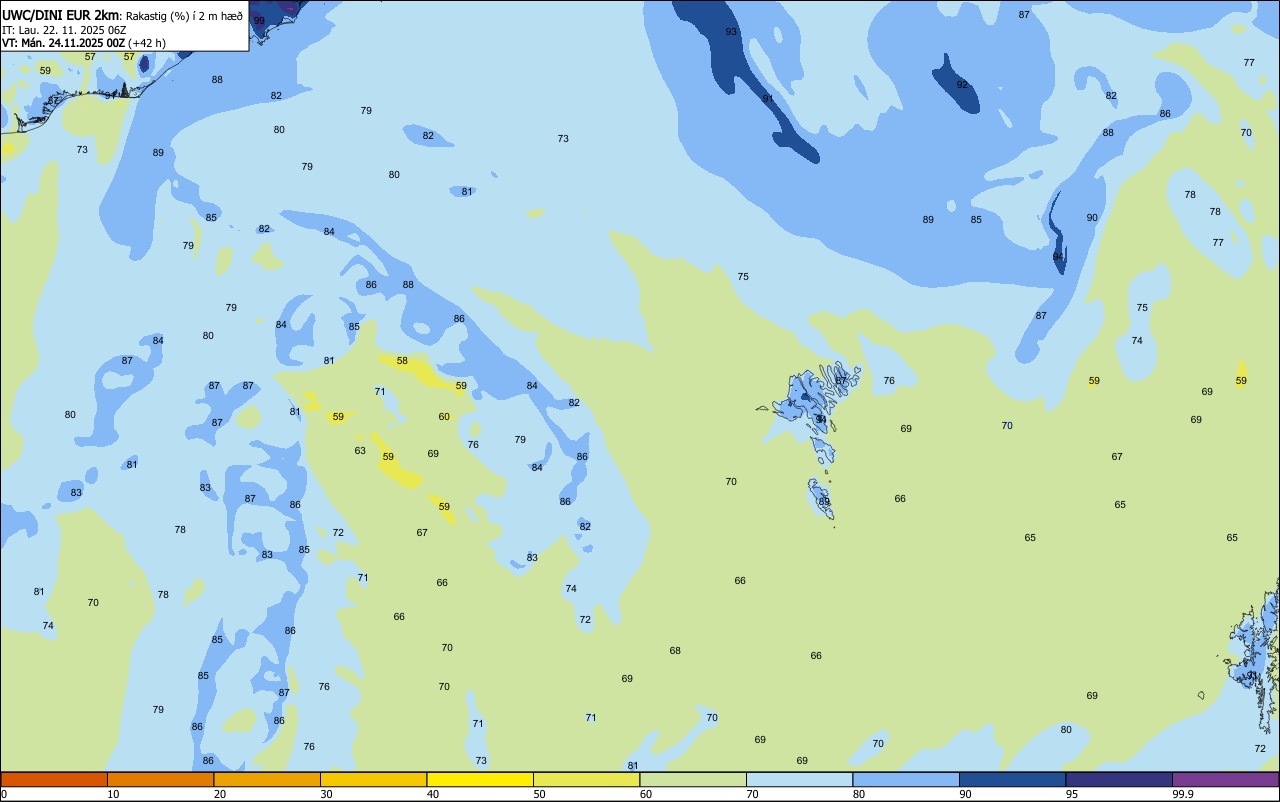
Task: Click the '(+42 h)' forecast offset text
Action: [147, 43]
